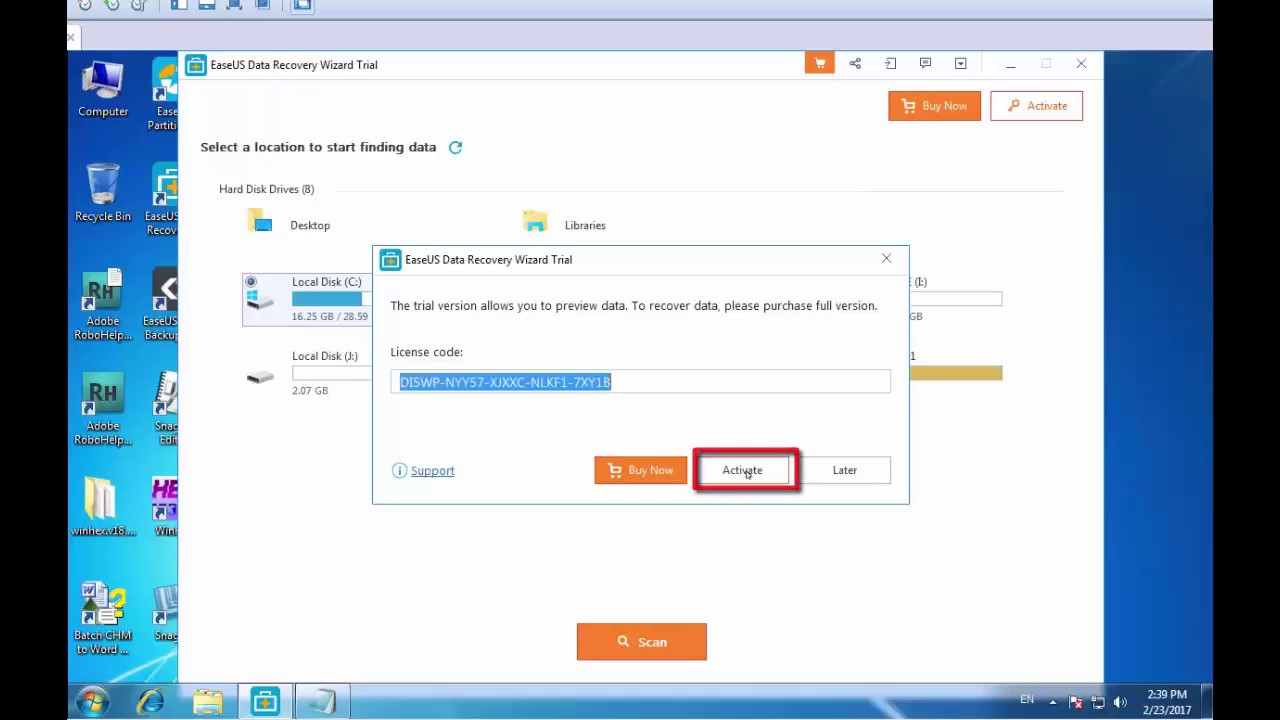Click EaseUS Data Recovery taskbar button
Screen dimensions: 1280x720
click(x=265, y=702)
